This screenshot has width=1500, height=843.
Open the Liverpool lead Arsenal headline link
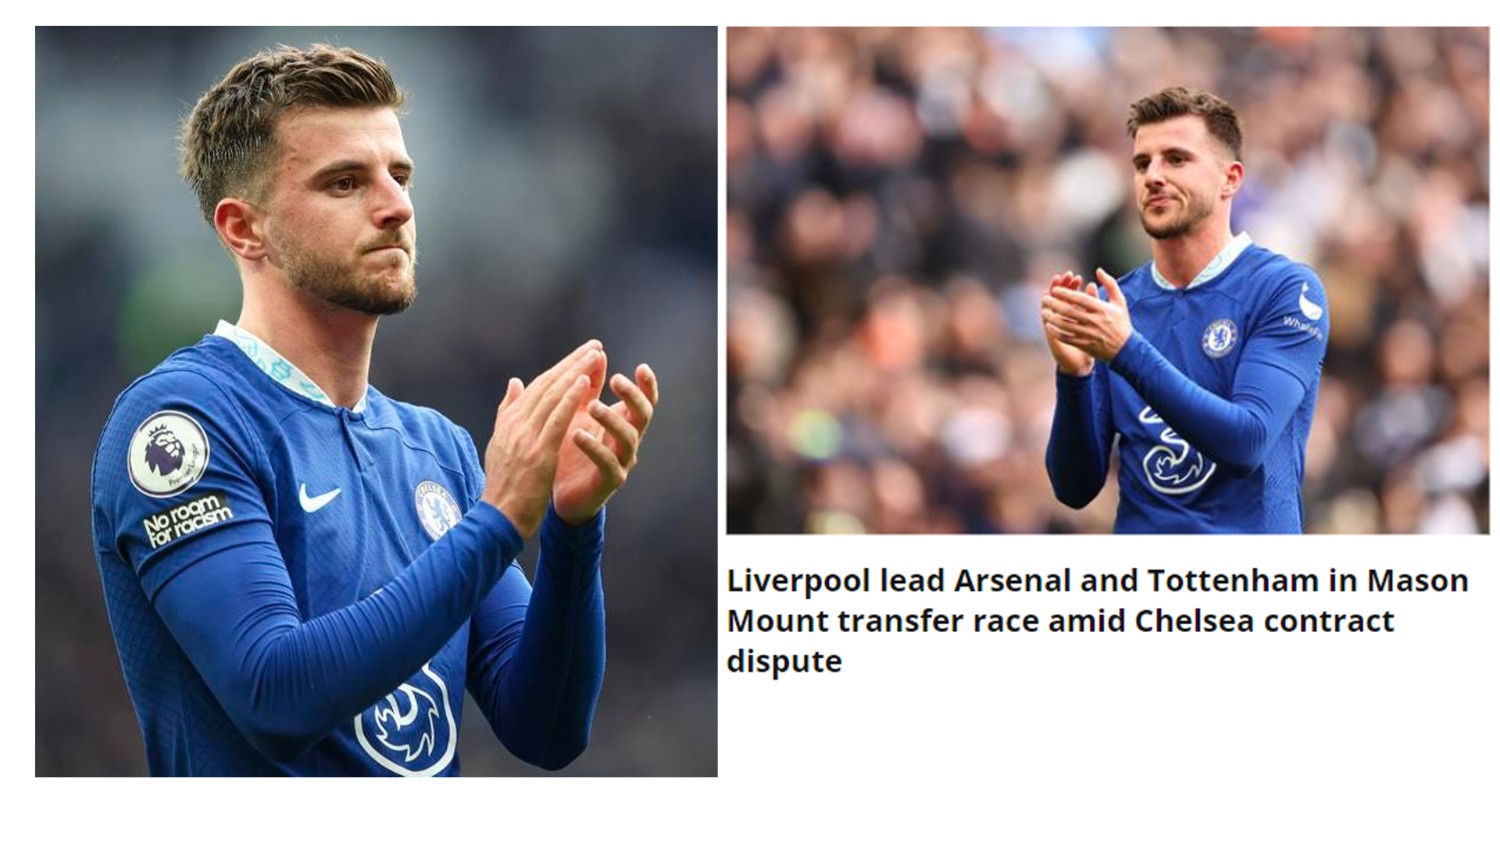(x=1097, y=620)
